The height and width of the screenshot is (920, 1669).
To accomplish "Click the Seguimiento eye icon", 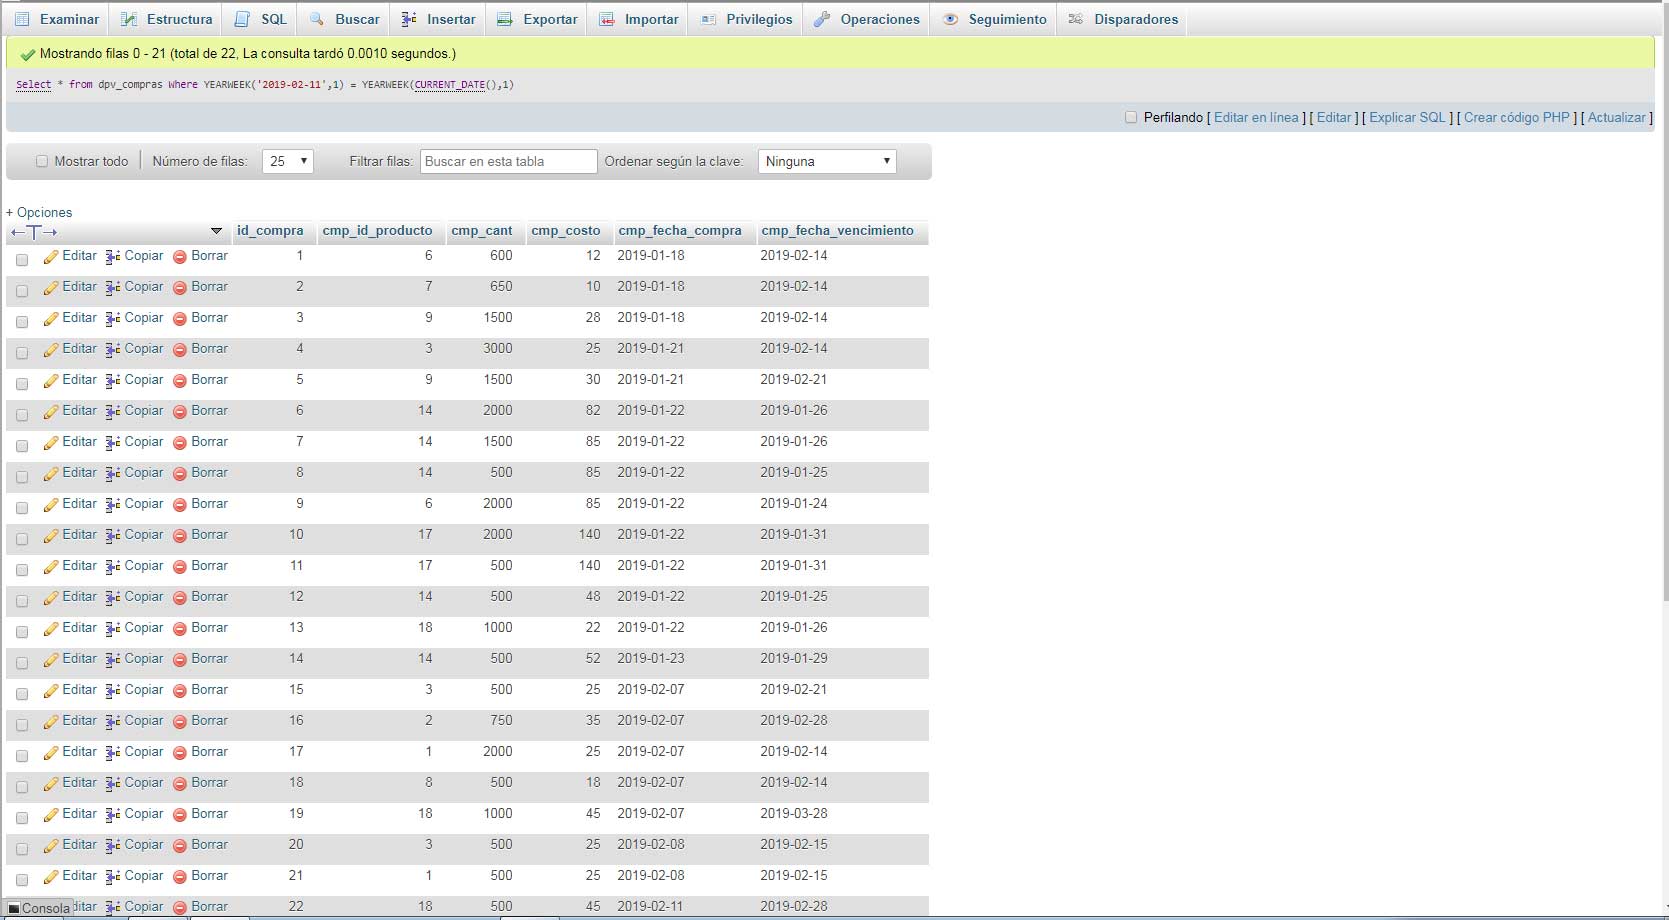I will (x=950, y=19).
